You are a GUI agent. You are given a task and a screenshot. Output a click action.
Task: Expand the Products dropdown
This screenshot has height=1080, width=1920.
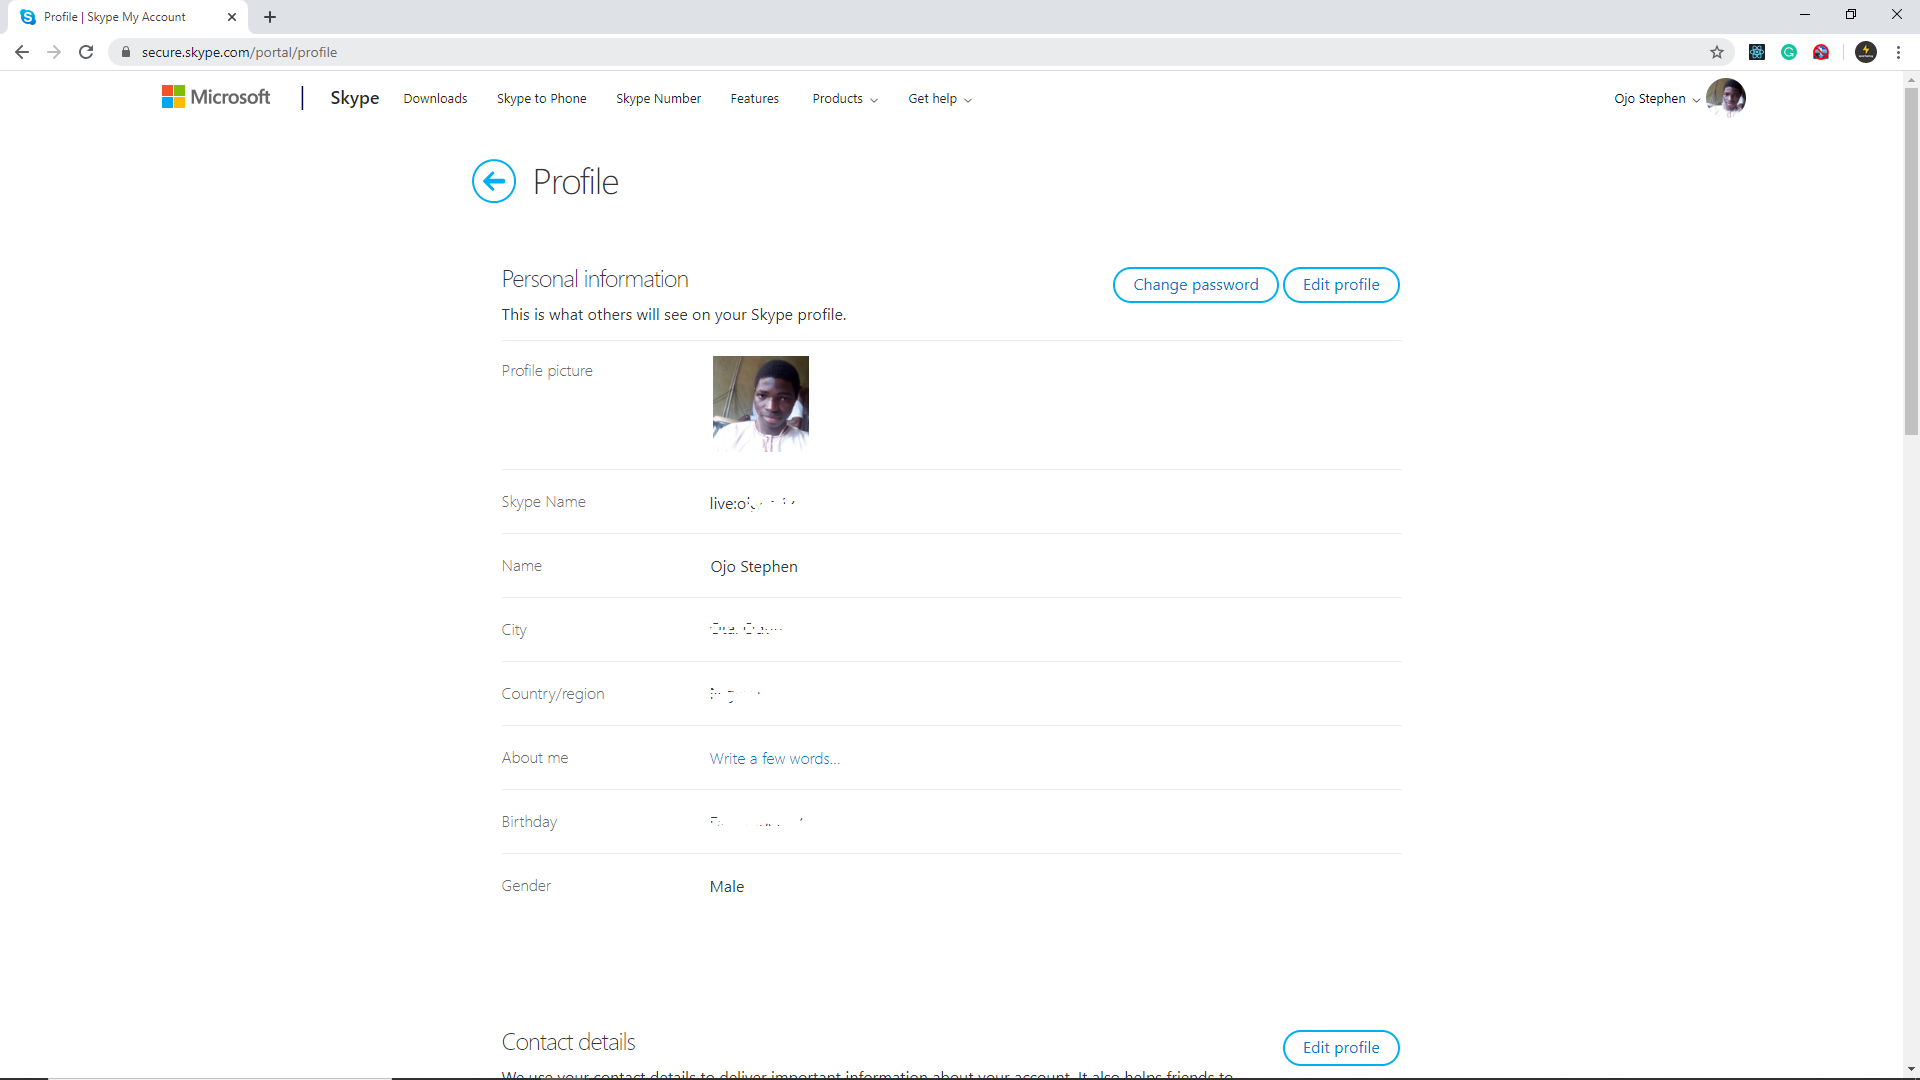click(x=845, y=98)
